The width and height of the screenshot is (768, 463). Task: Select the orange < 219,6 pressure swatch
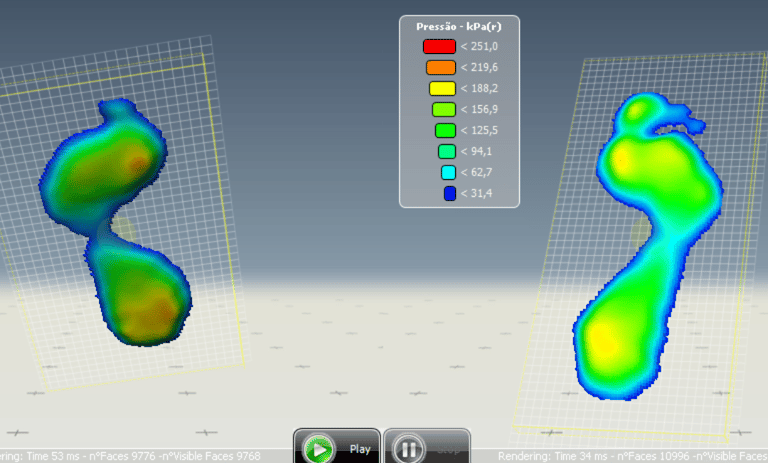point(441,68)
